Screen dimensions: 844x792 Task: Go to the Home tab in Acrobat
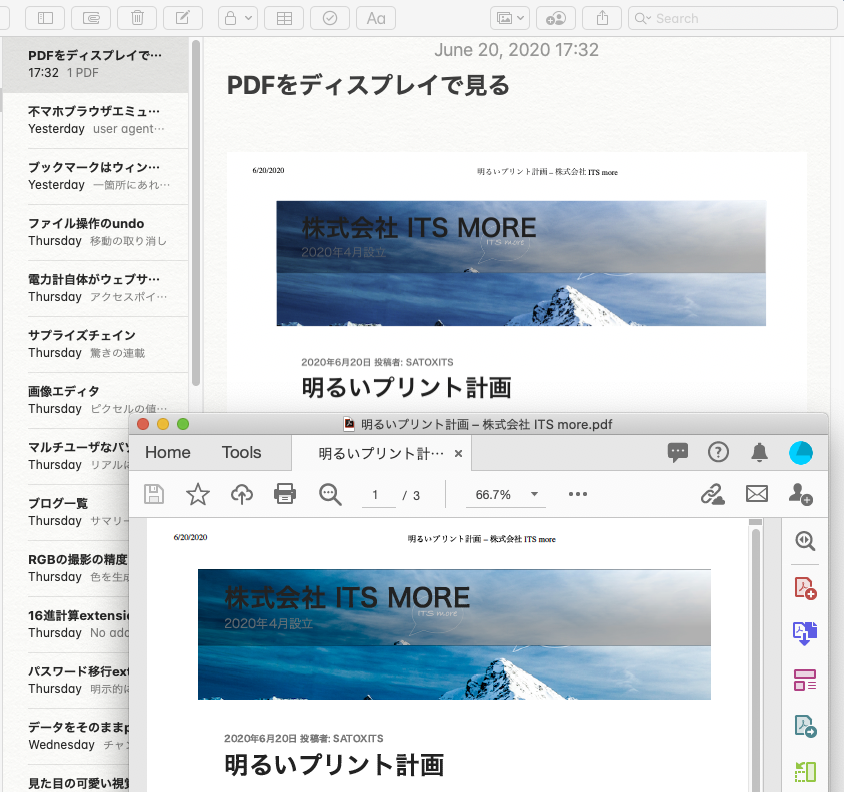[167, 453]
